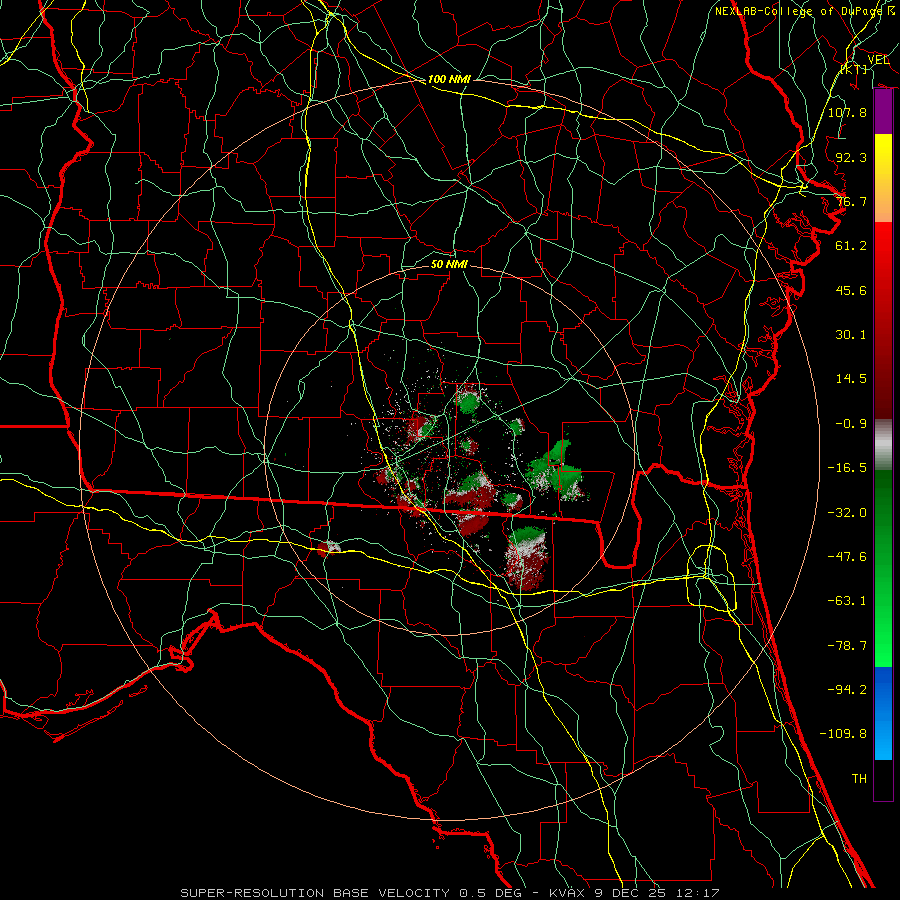Select the -16.5 legend value
Image resolution: width=900 pixels, height=900 pixels.
pyautogui.click(x=847, y=468)
